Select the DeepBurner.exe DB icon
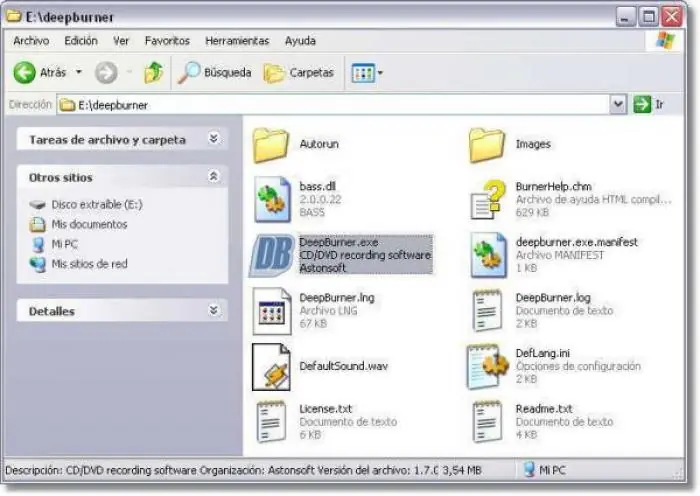The height and width of the screenshot is (496, 700). coord(271,255)
